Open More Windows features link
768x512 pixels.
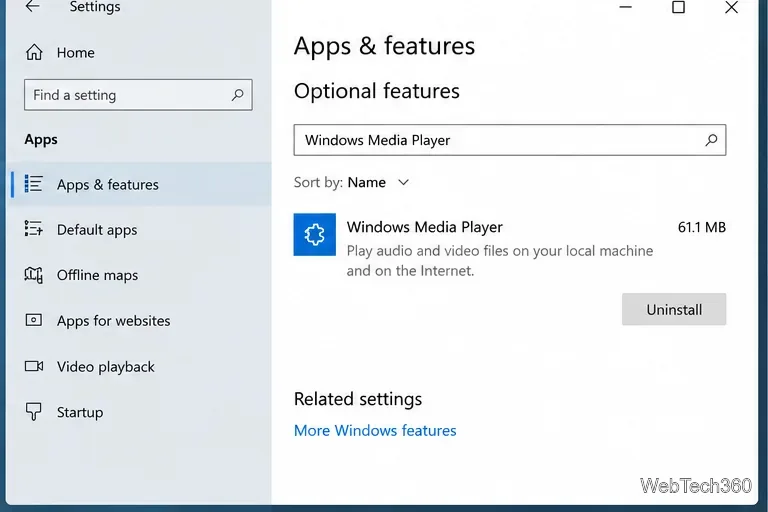(375, 430)
